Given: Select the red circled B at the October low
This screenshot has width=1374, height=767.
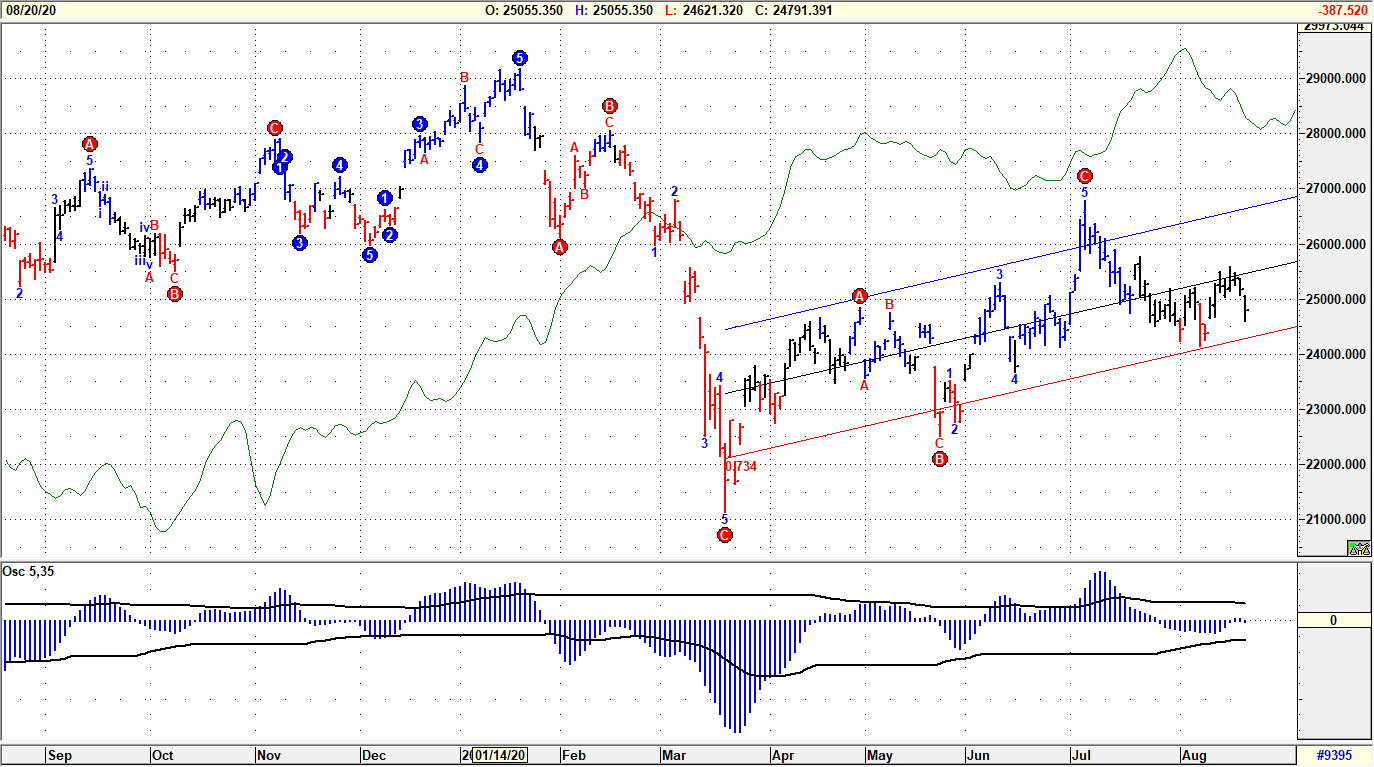Looking at the screenshot, I should point(175,294).
